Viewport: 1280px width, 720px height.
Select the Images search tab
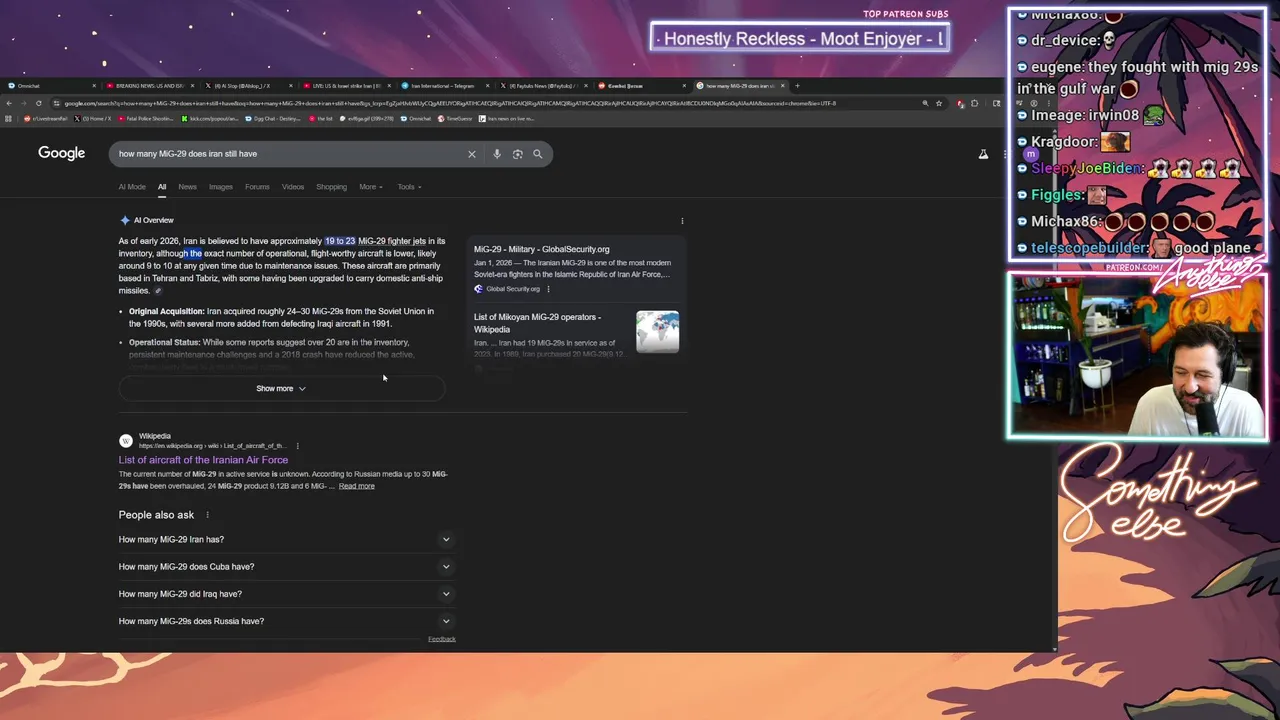coord(221,187)
